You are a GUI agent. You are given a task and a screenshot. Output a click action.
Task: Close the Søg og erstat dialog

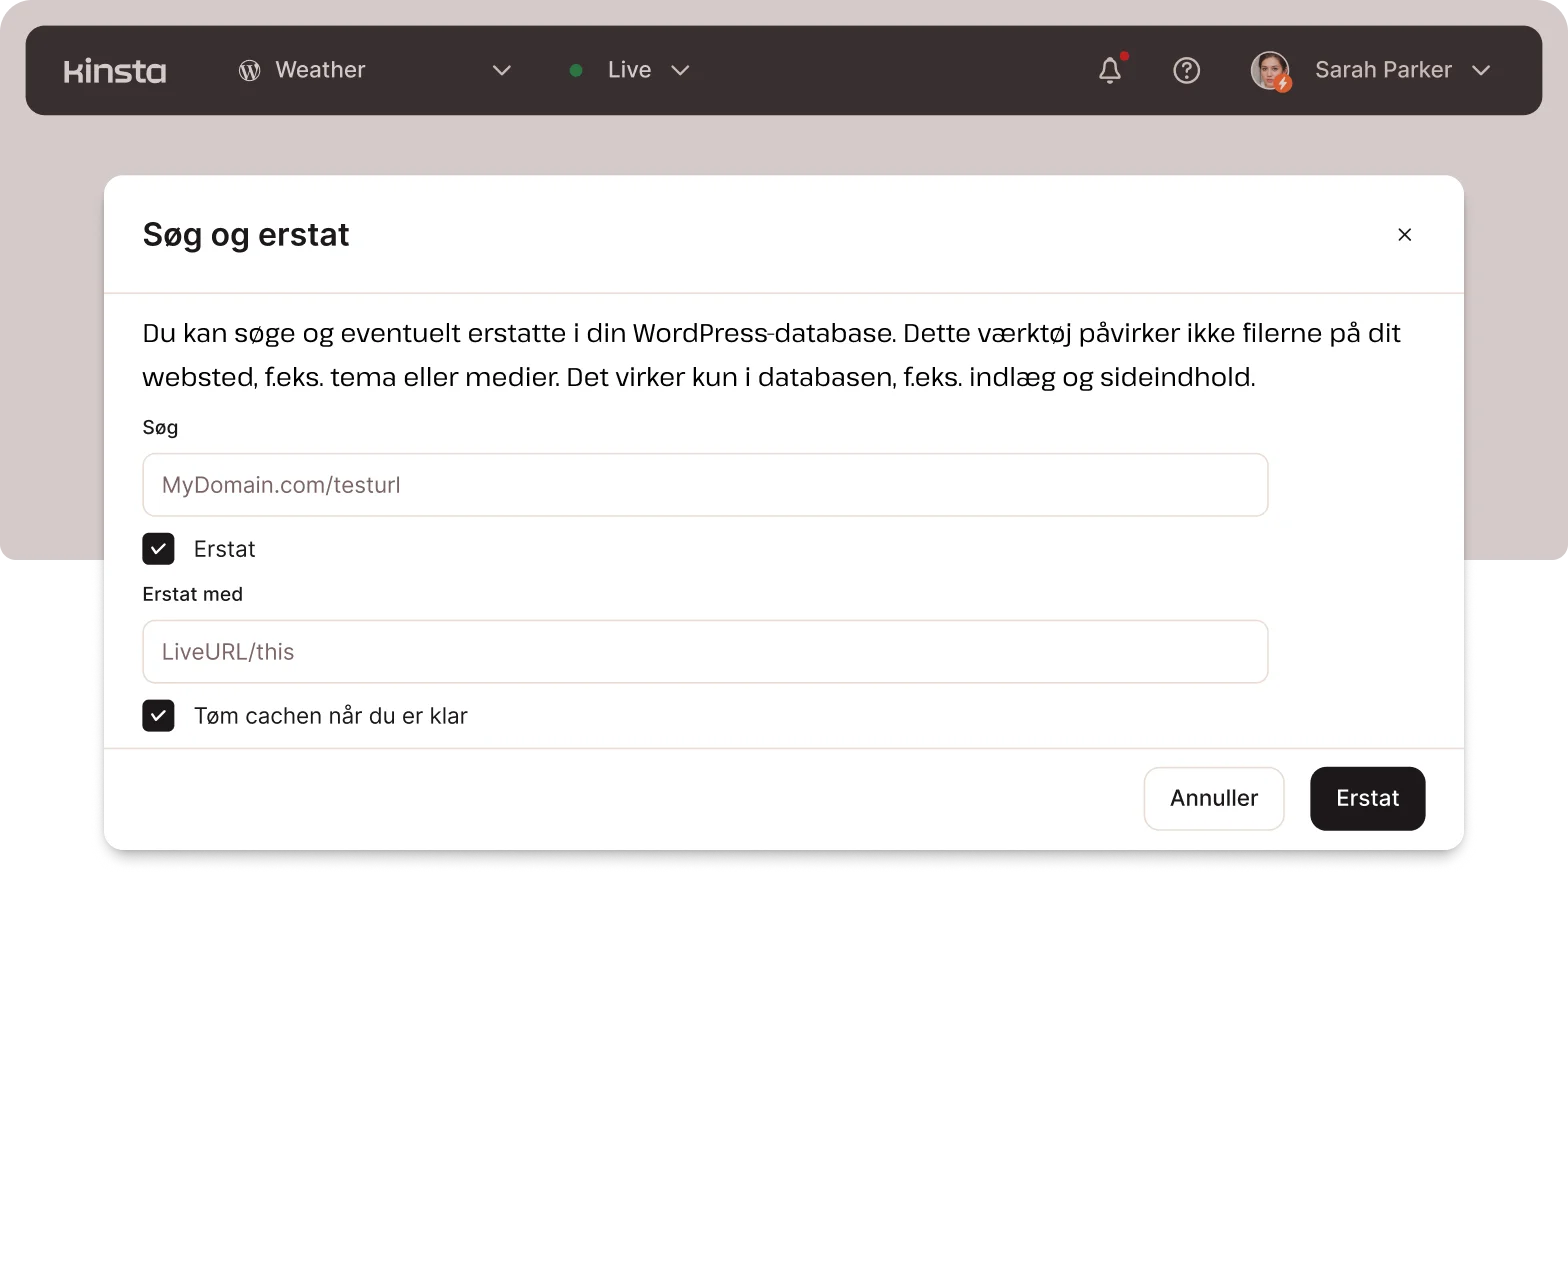coord(1404,234)
